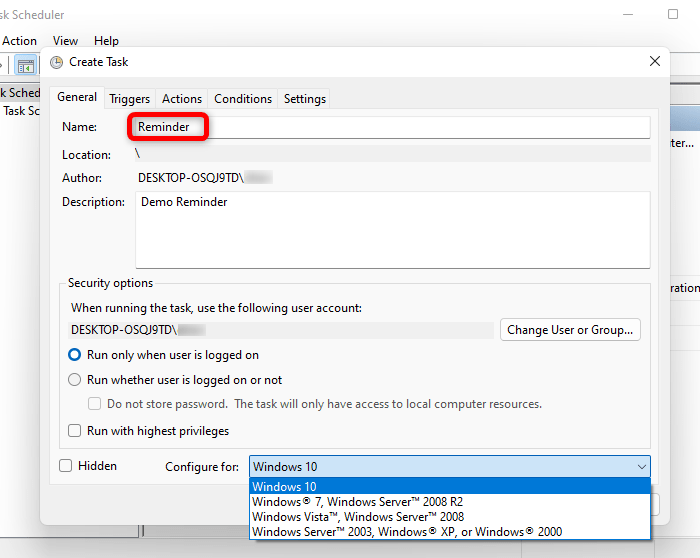Open the View menu in Task Scheduler

65,41
